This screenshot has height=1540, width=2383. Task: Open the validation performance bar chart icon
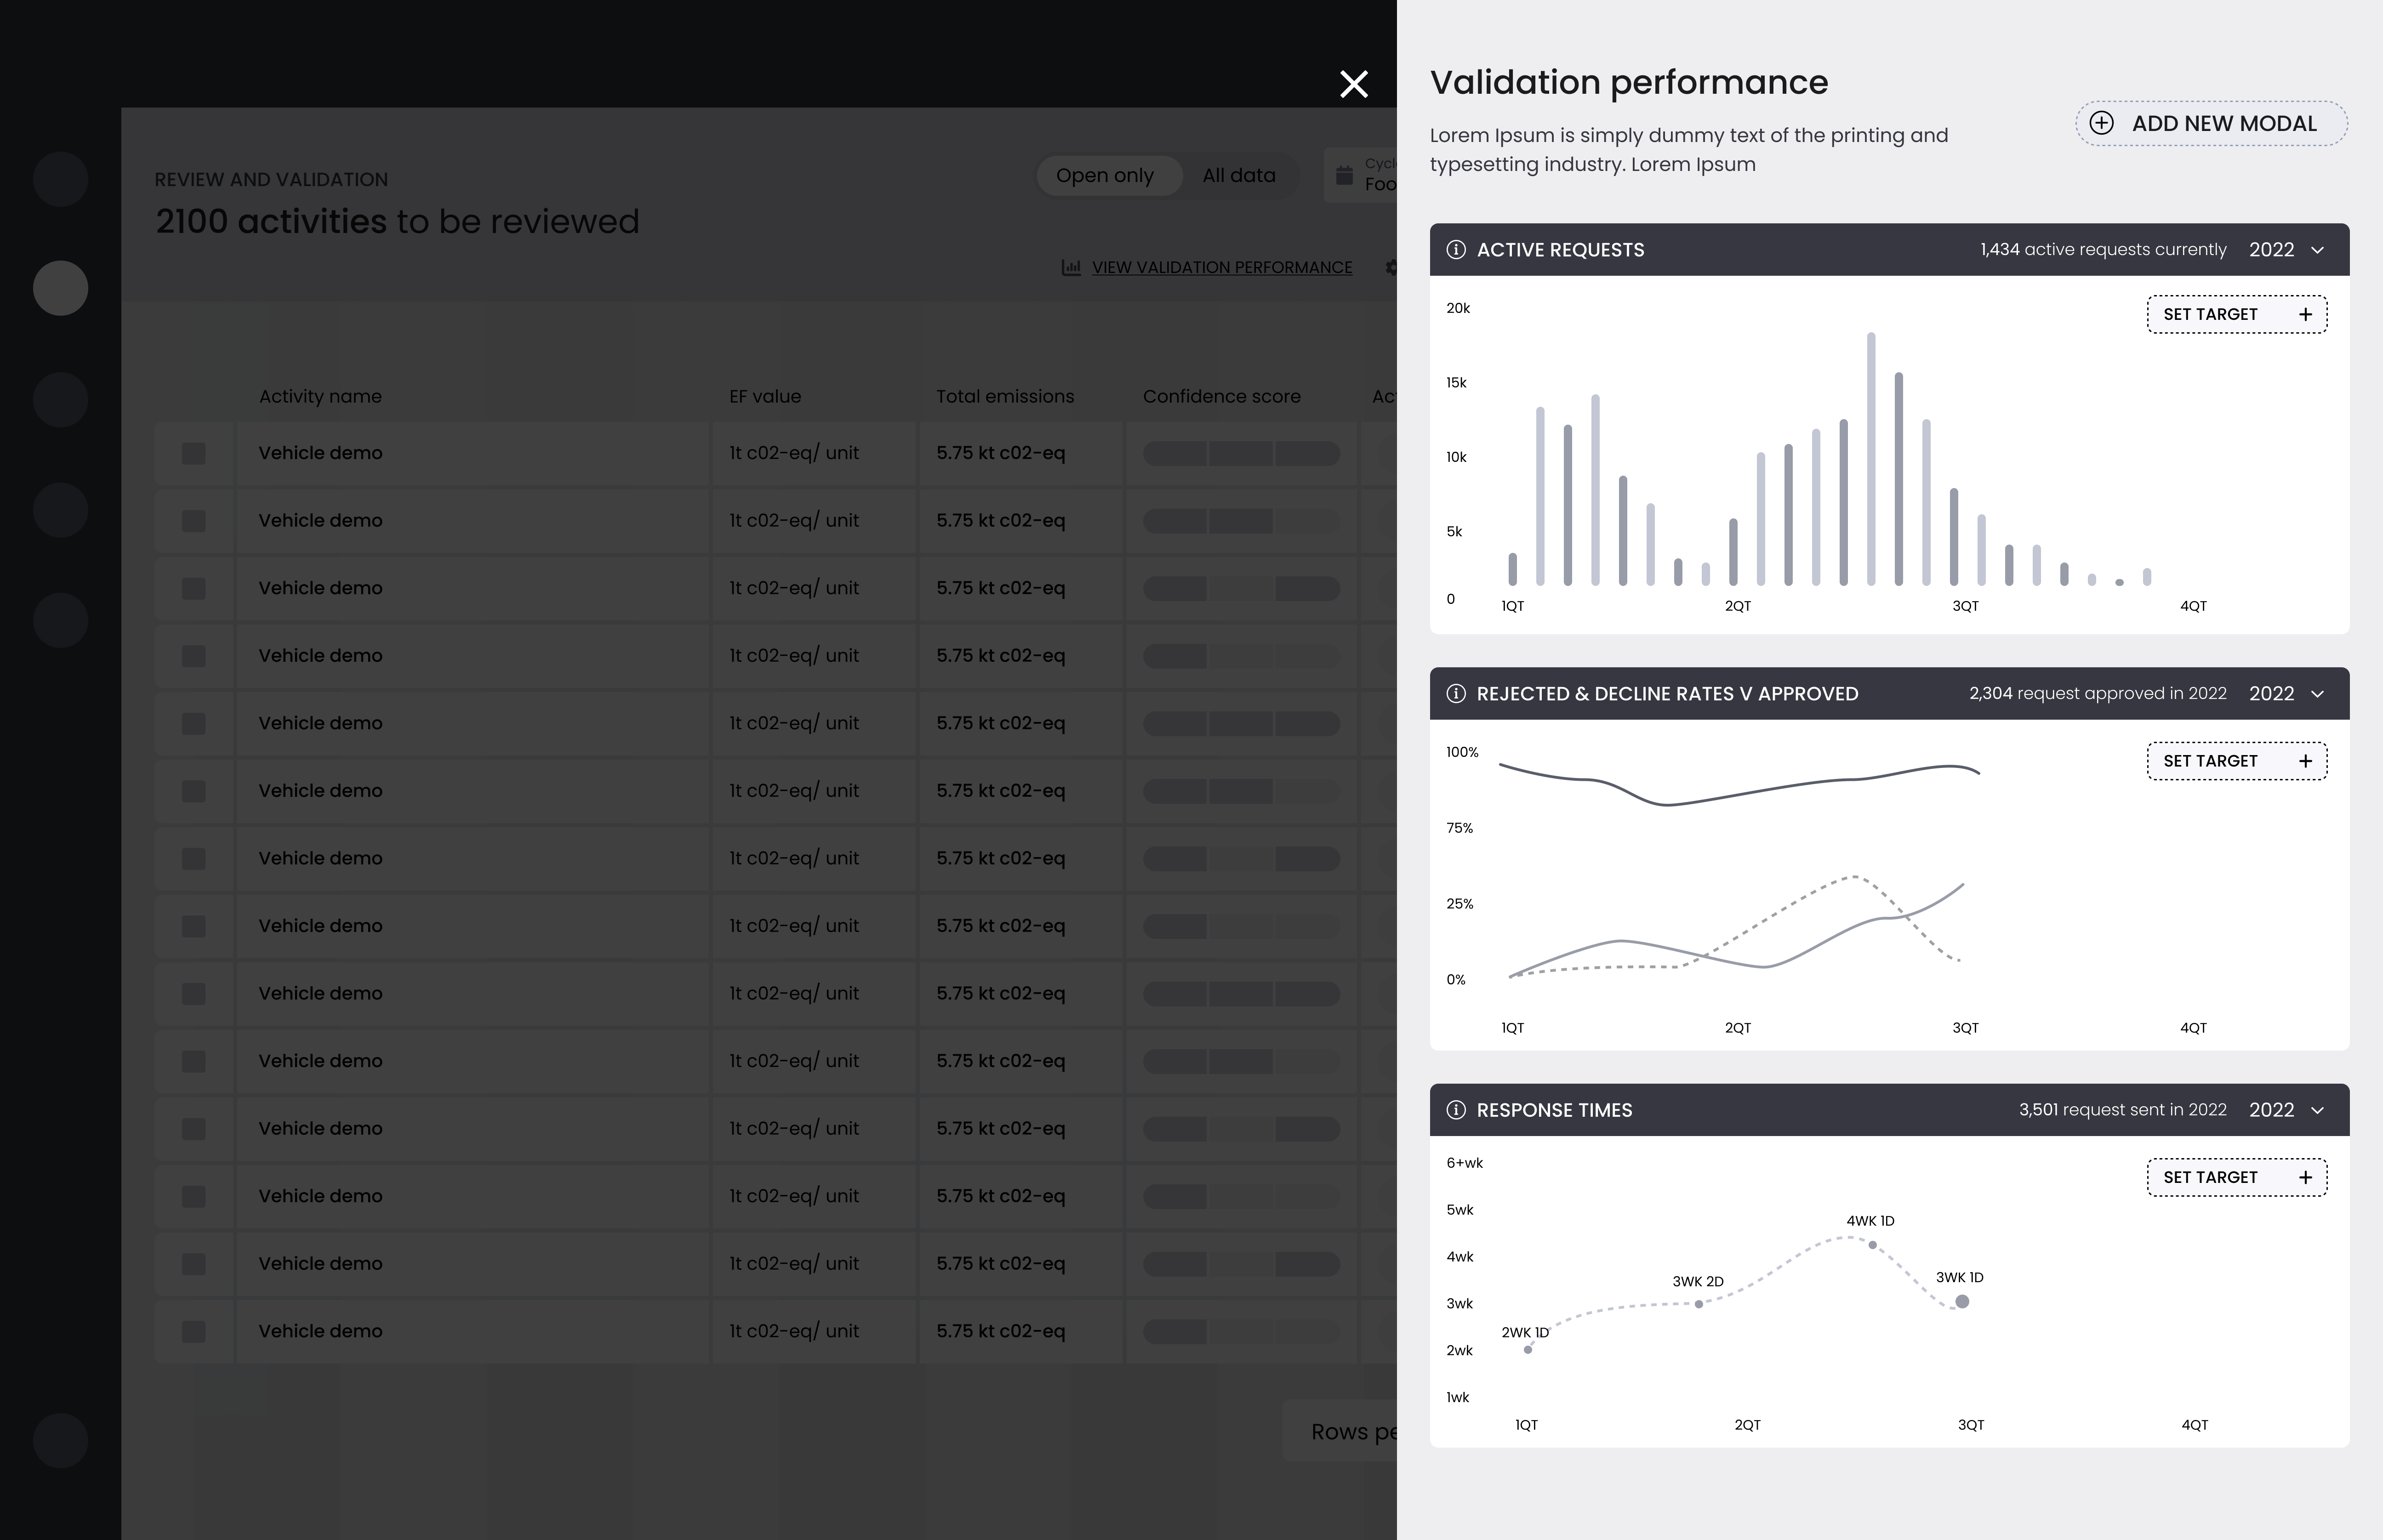pyautogui.click(x=1071, y=267)
